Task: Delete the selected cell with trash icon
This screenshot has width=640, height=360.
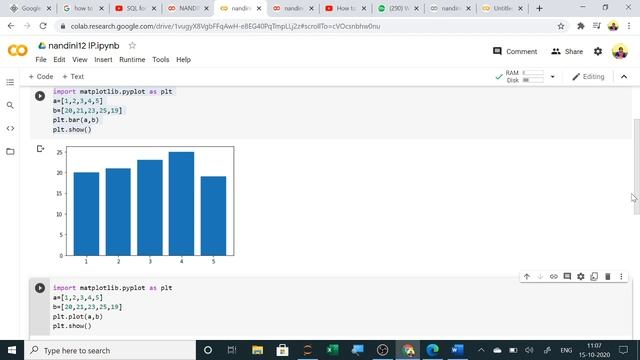Action: [x=607, y=276]
